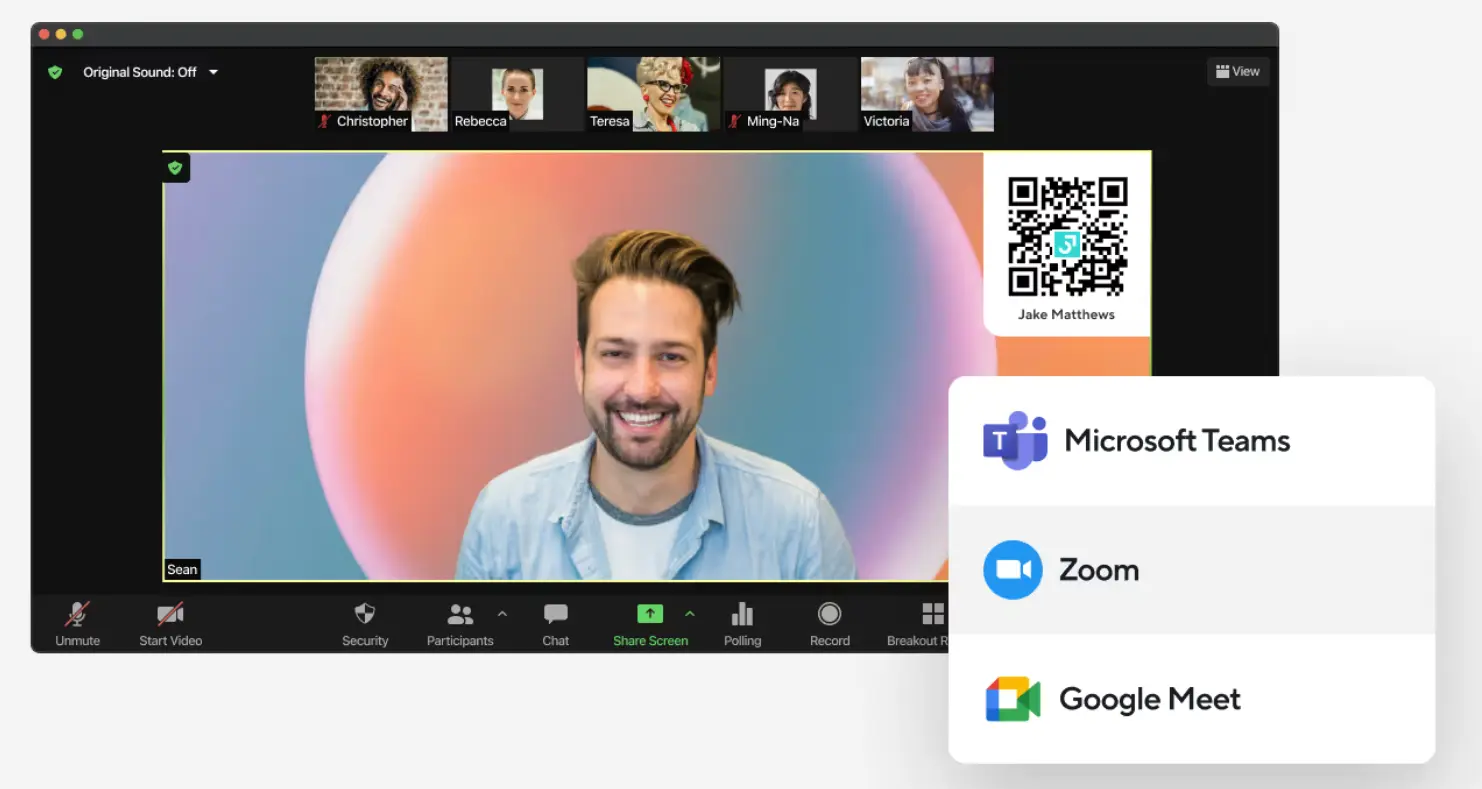Expand the chevron next to Participants
Image resolution: width=1482 pixels, height=789 pixels.
tap(502, 614)
